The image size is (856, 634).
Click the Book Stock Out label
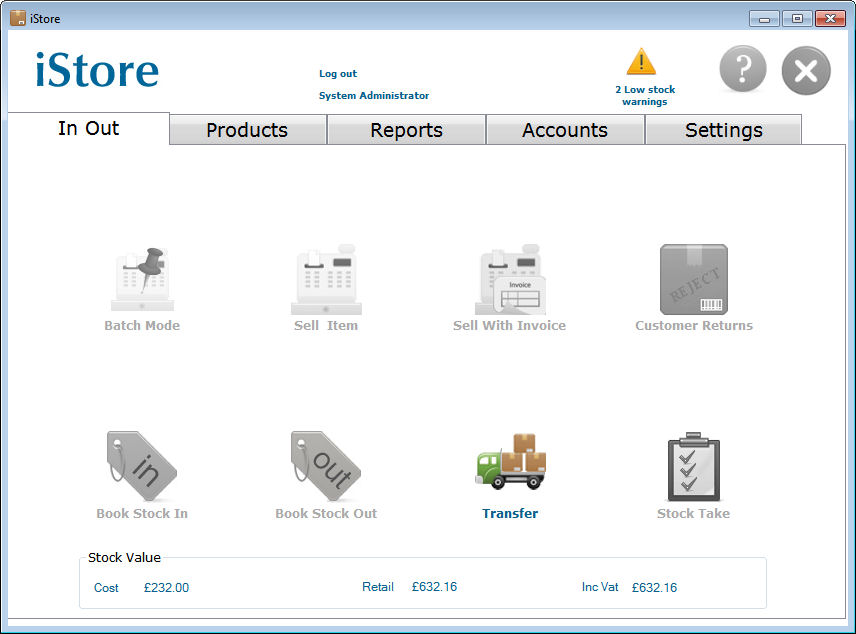pos(326,513)
